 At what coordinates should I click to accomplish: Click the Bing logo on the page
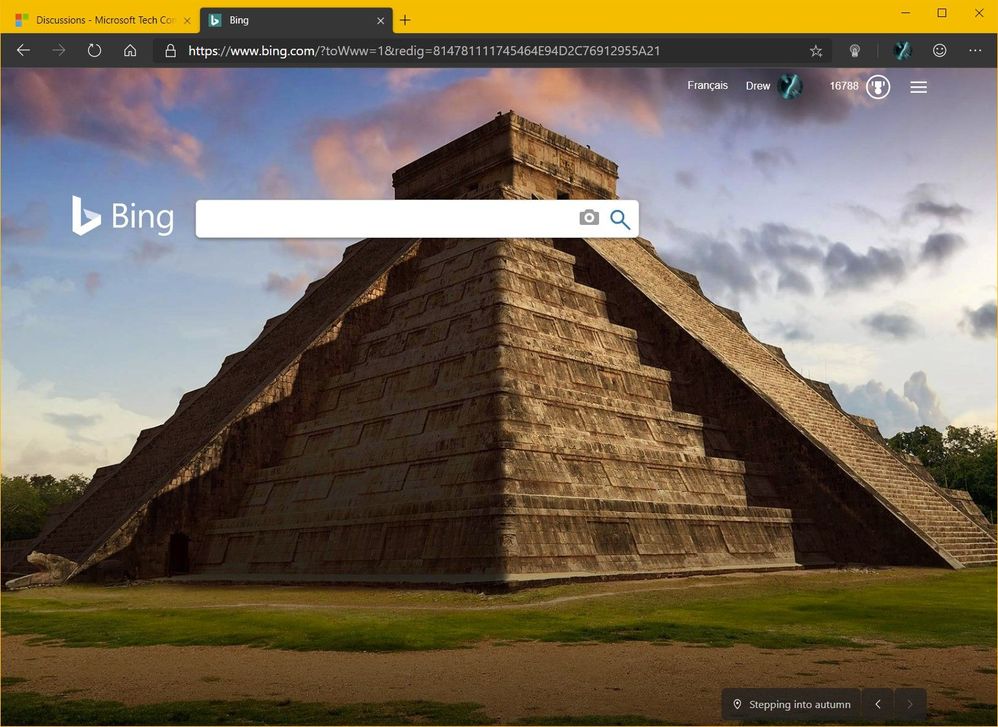(x=123, y=216)
